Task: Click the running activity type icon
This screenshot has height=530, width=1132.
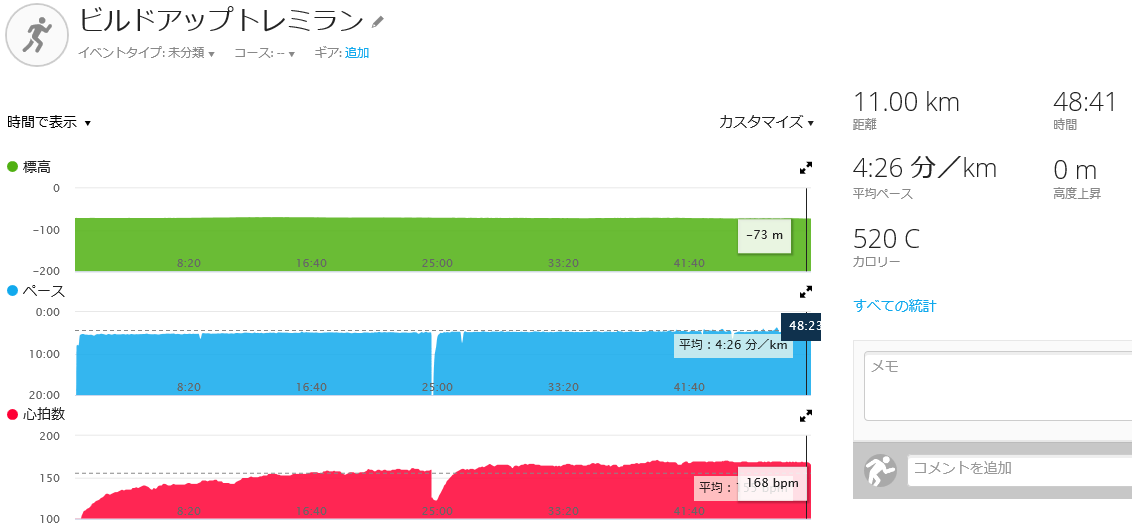Action: point(37,35)
